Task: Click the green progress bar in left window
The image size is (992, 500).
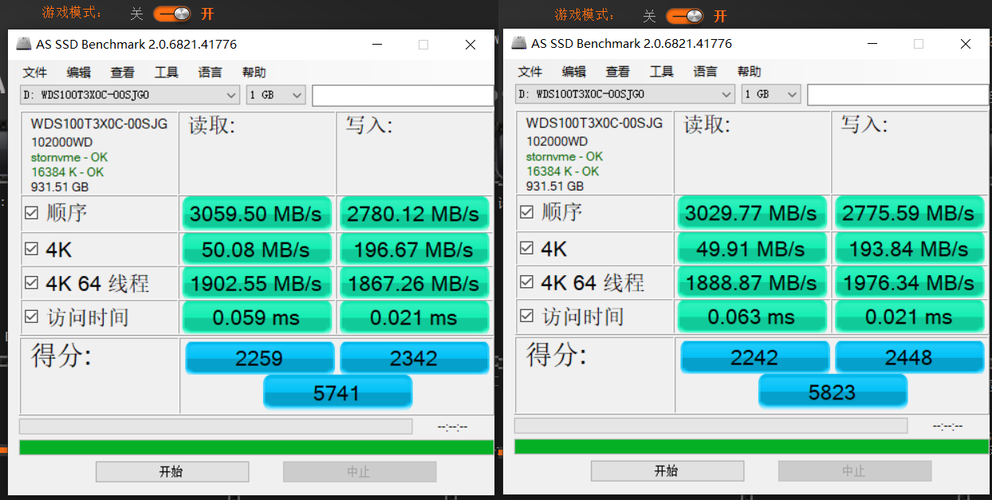Action: pyautogui.click(x=256, y=447)
